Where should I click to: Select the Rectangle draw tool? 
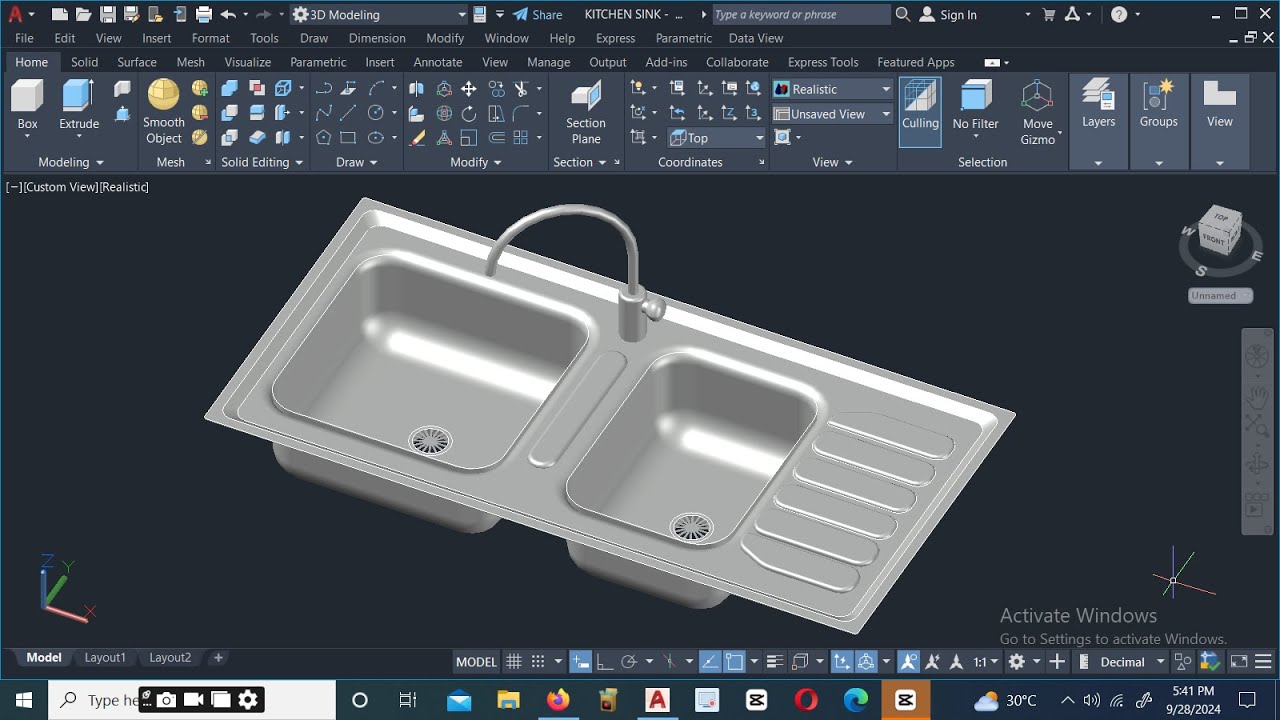348,138
